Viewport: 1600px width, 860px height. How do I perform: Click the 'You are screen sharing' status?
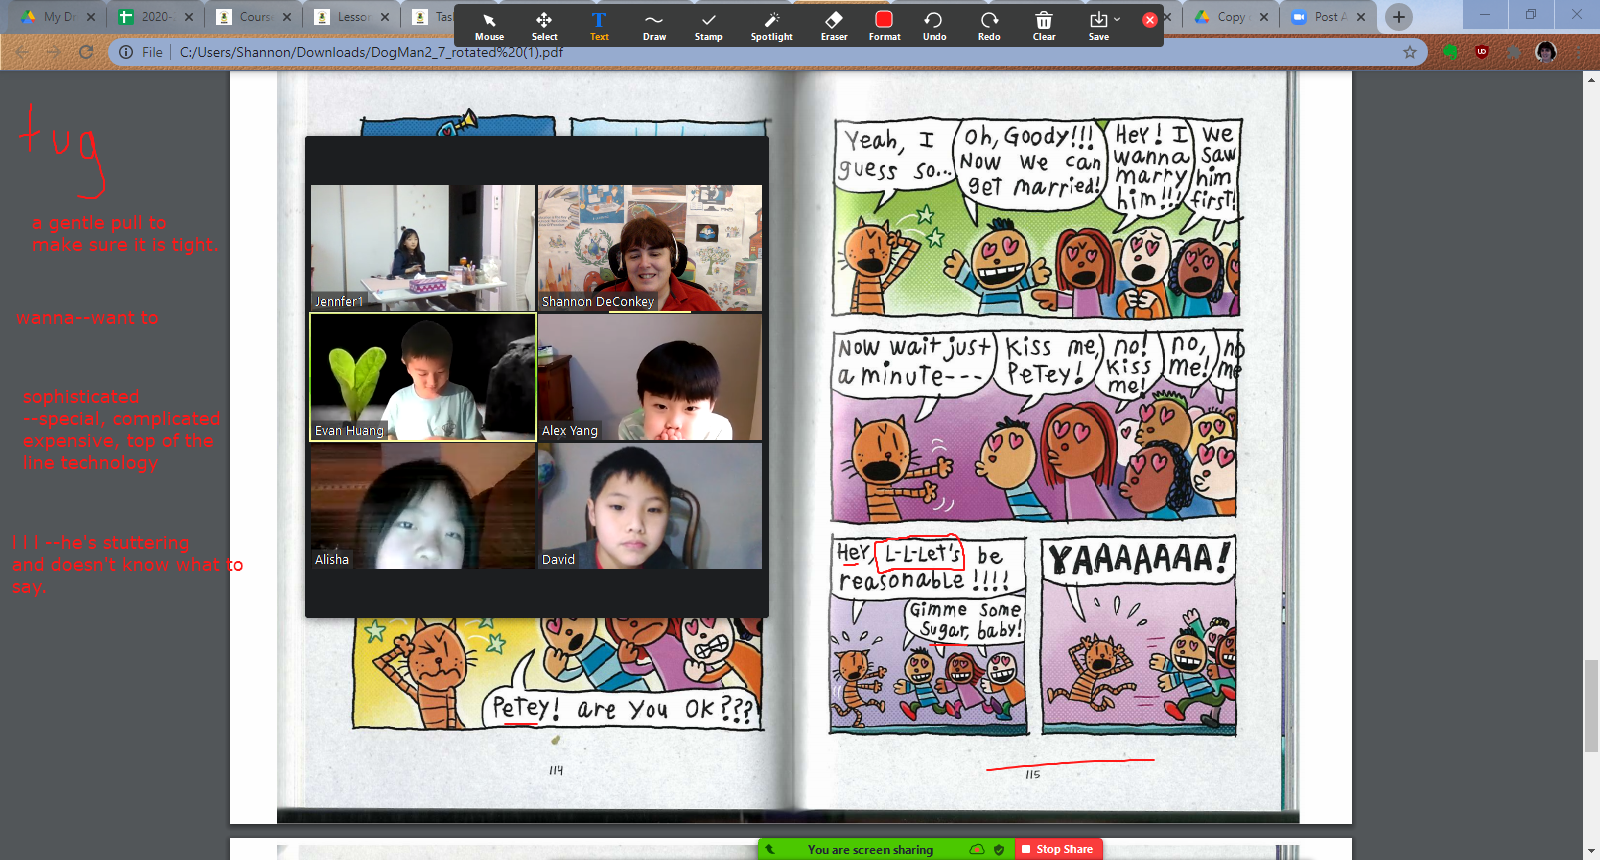pos(870,850)
